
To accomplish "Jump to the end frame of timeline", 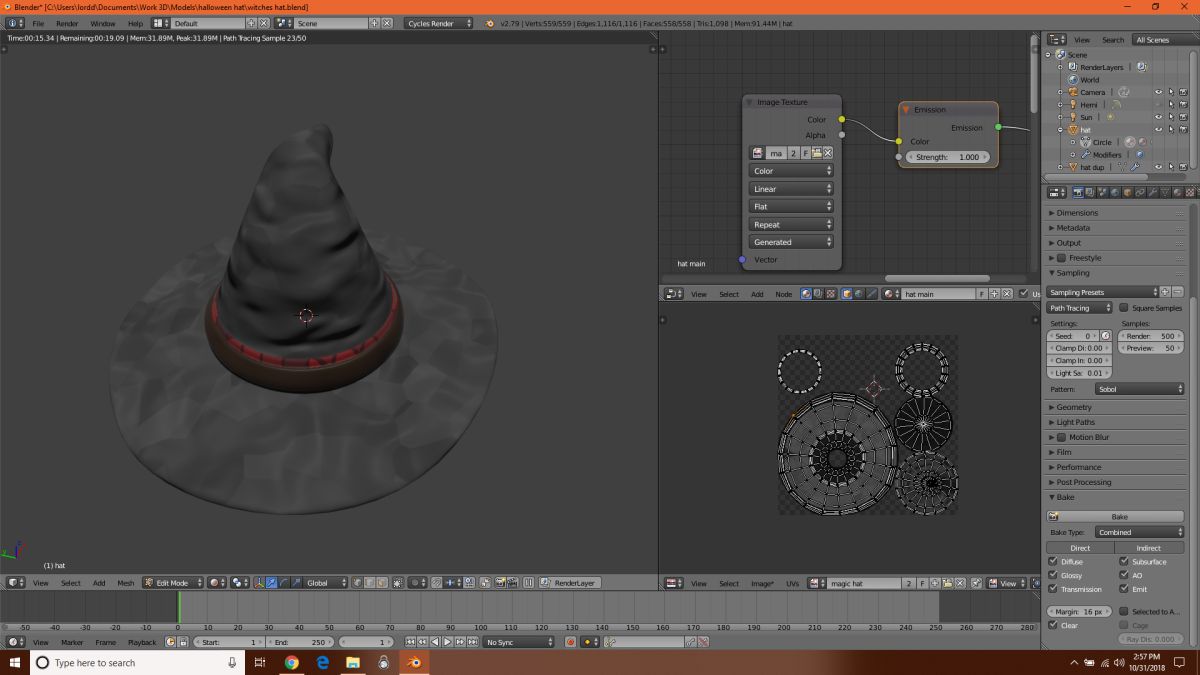I will point(471,642).
